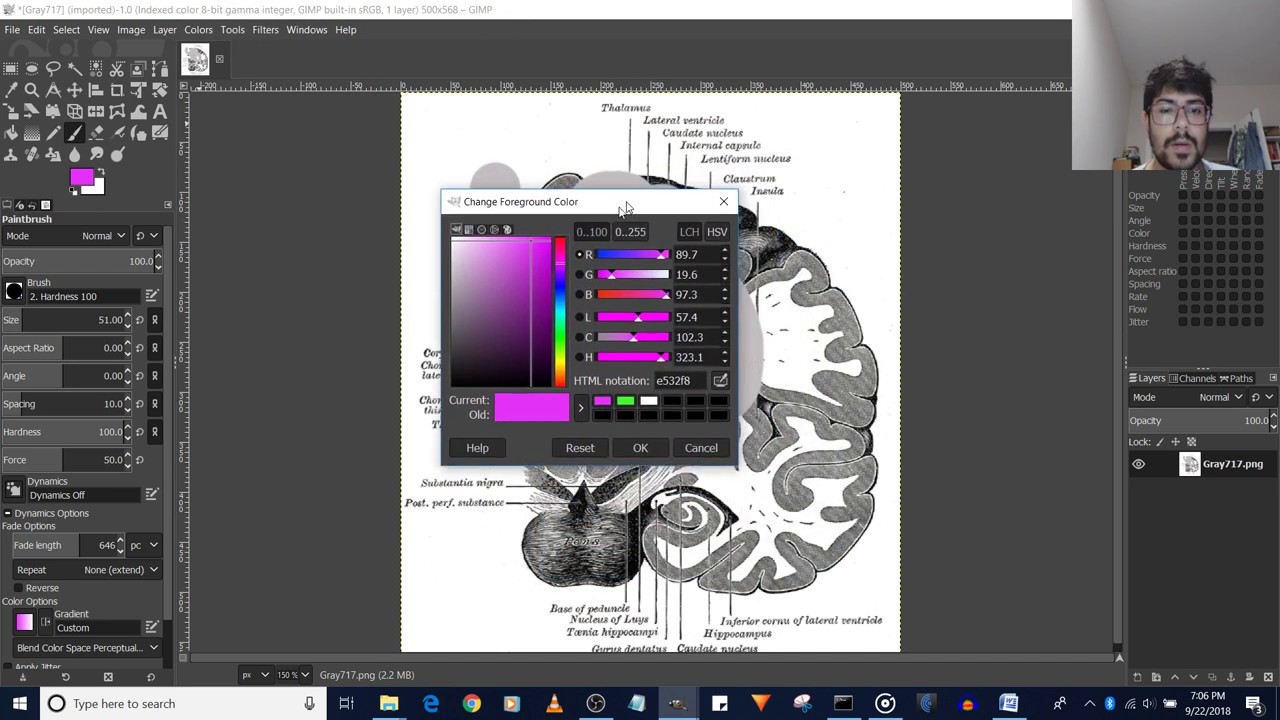Select the Scissors Select tool
This screenshot has width=1280, height=720.
(117, 69)
